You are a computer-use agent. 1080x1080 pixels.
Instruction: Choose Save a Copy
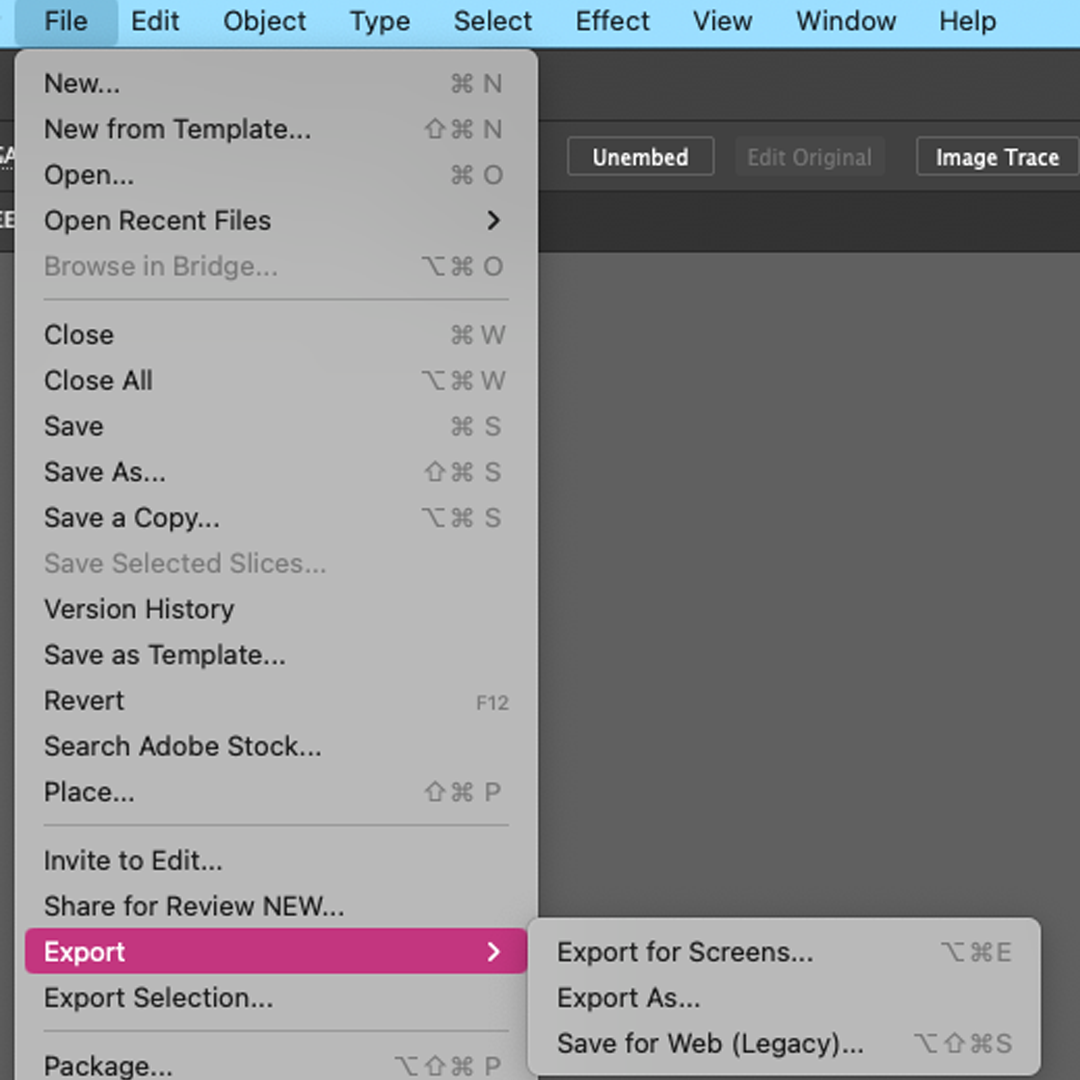pos(131,518)
